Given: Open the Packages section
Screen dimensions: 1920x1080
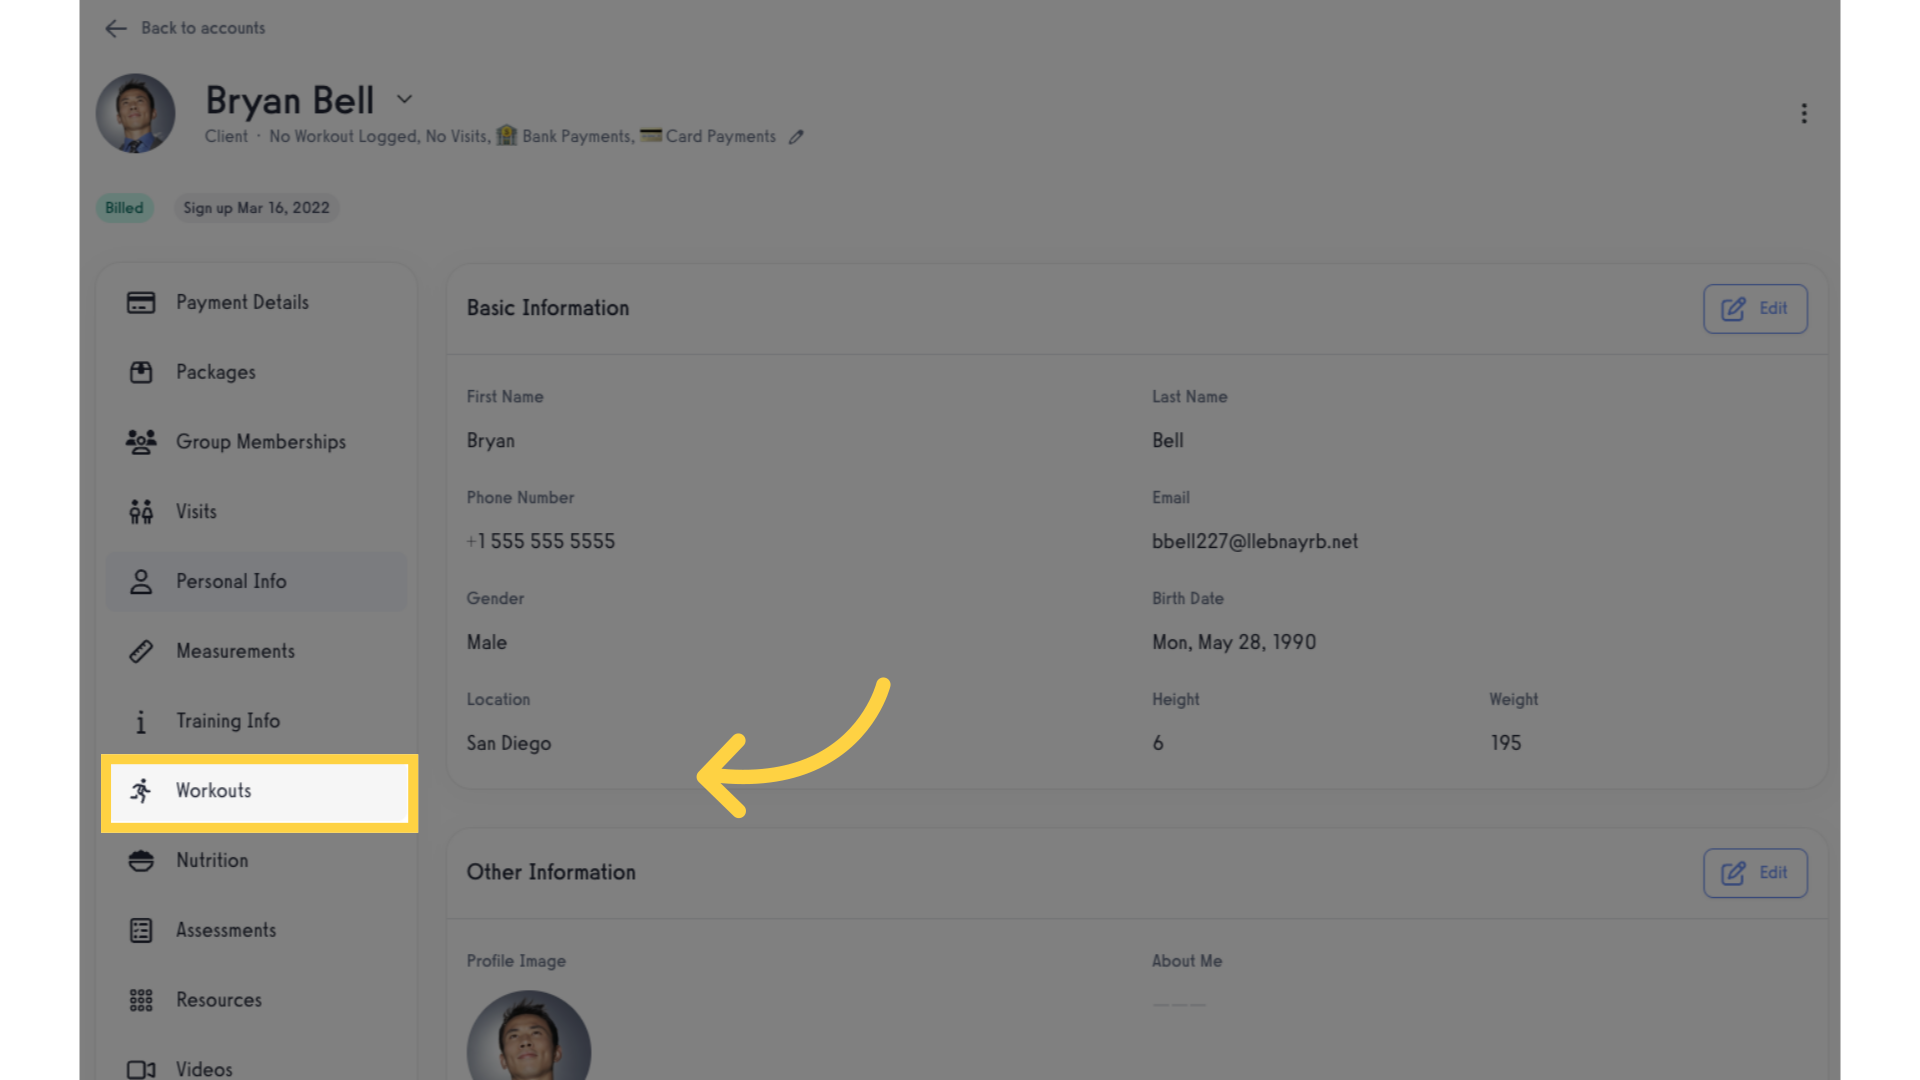Looking at the screenshot, I should coord(257,372).
